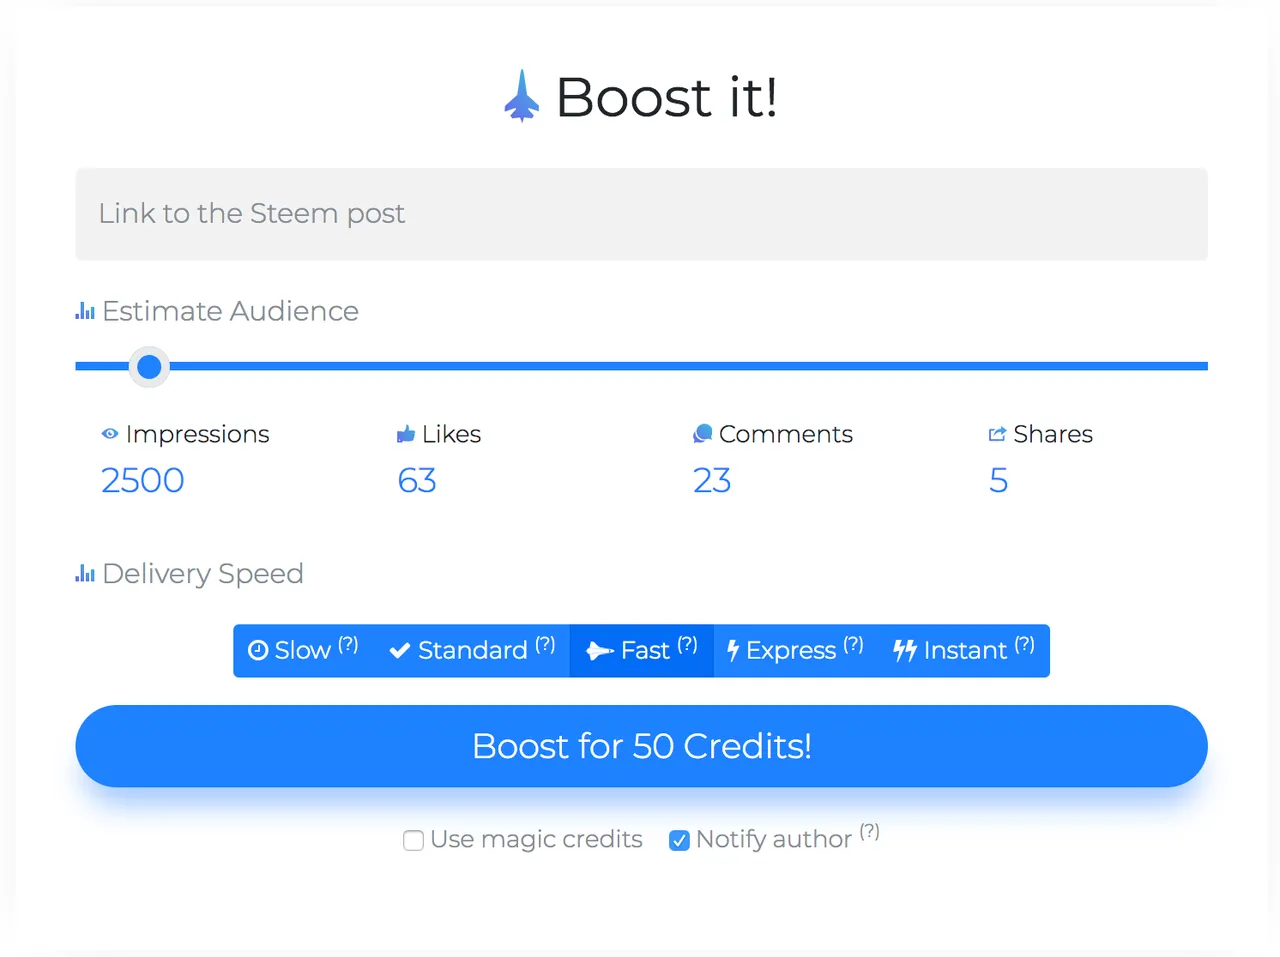The image size is (1280, 957).
Task: Select the Standard delivery speed
Action: click(x=472, y=651)
